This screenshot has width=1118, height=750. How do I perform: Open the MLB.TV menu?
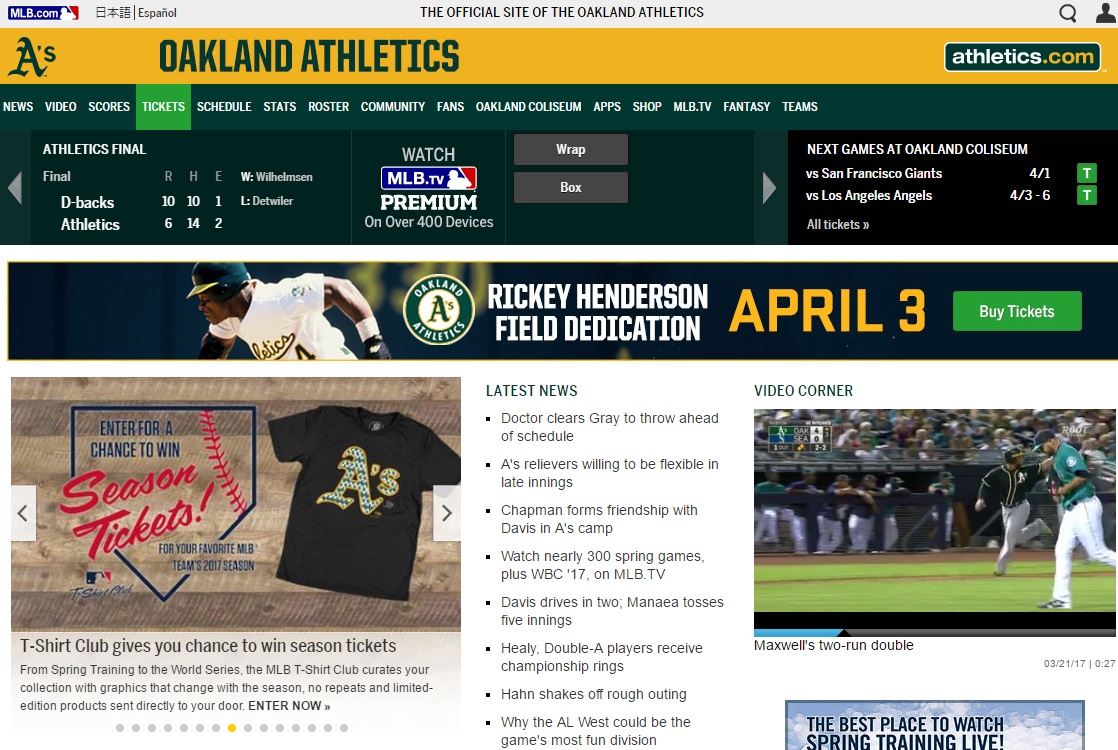692,107
